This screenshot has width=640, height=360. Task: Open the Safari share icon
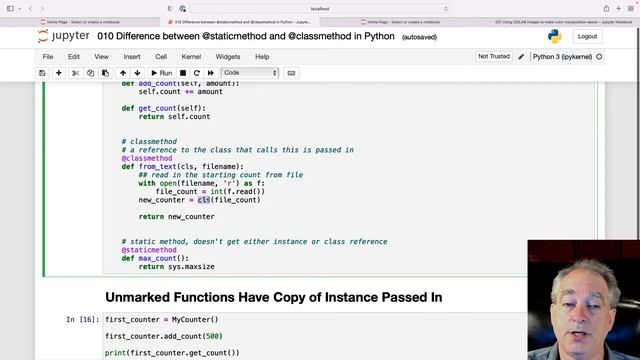606,8
